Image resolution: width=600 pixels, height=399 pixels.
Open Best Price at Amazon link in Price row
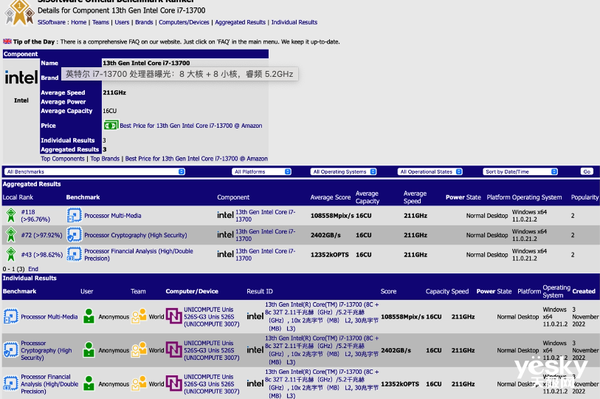click(x=191, y=125)
